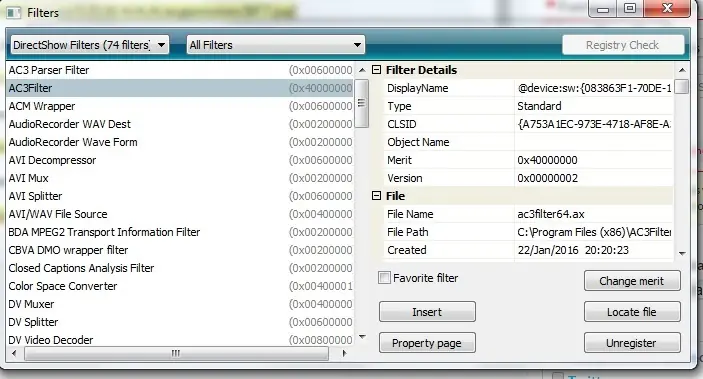Click filter list horizontal scroll right arrow

pos(344,353)
